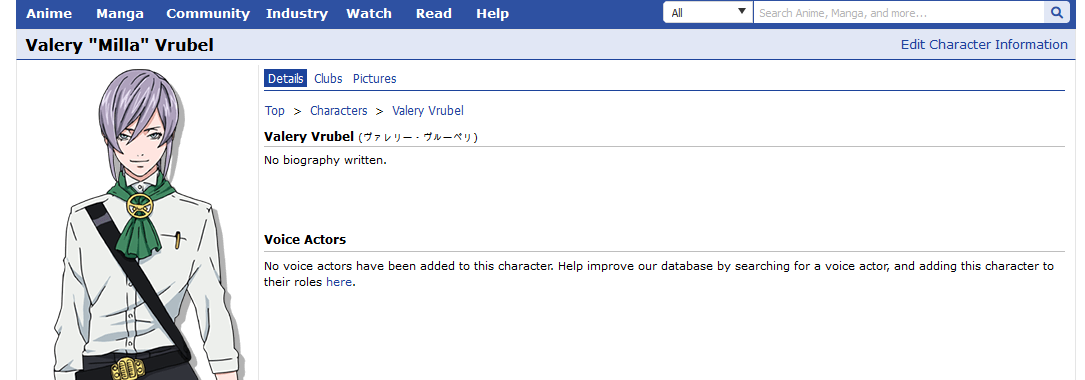Open the Community menu

click(x=208, y=13)
